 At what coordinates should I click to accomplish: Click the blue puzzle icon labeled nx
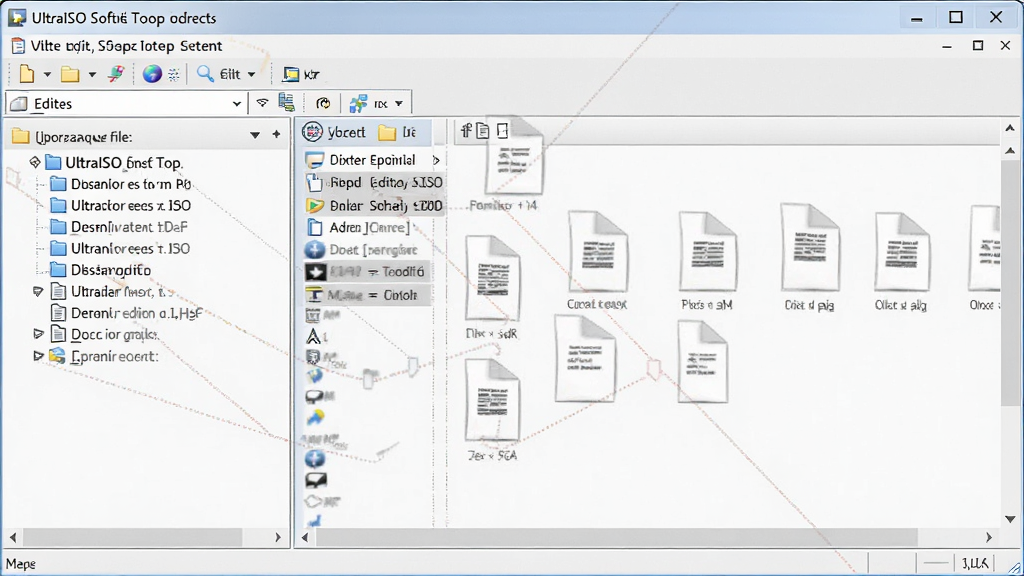point(358,103)
